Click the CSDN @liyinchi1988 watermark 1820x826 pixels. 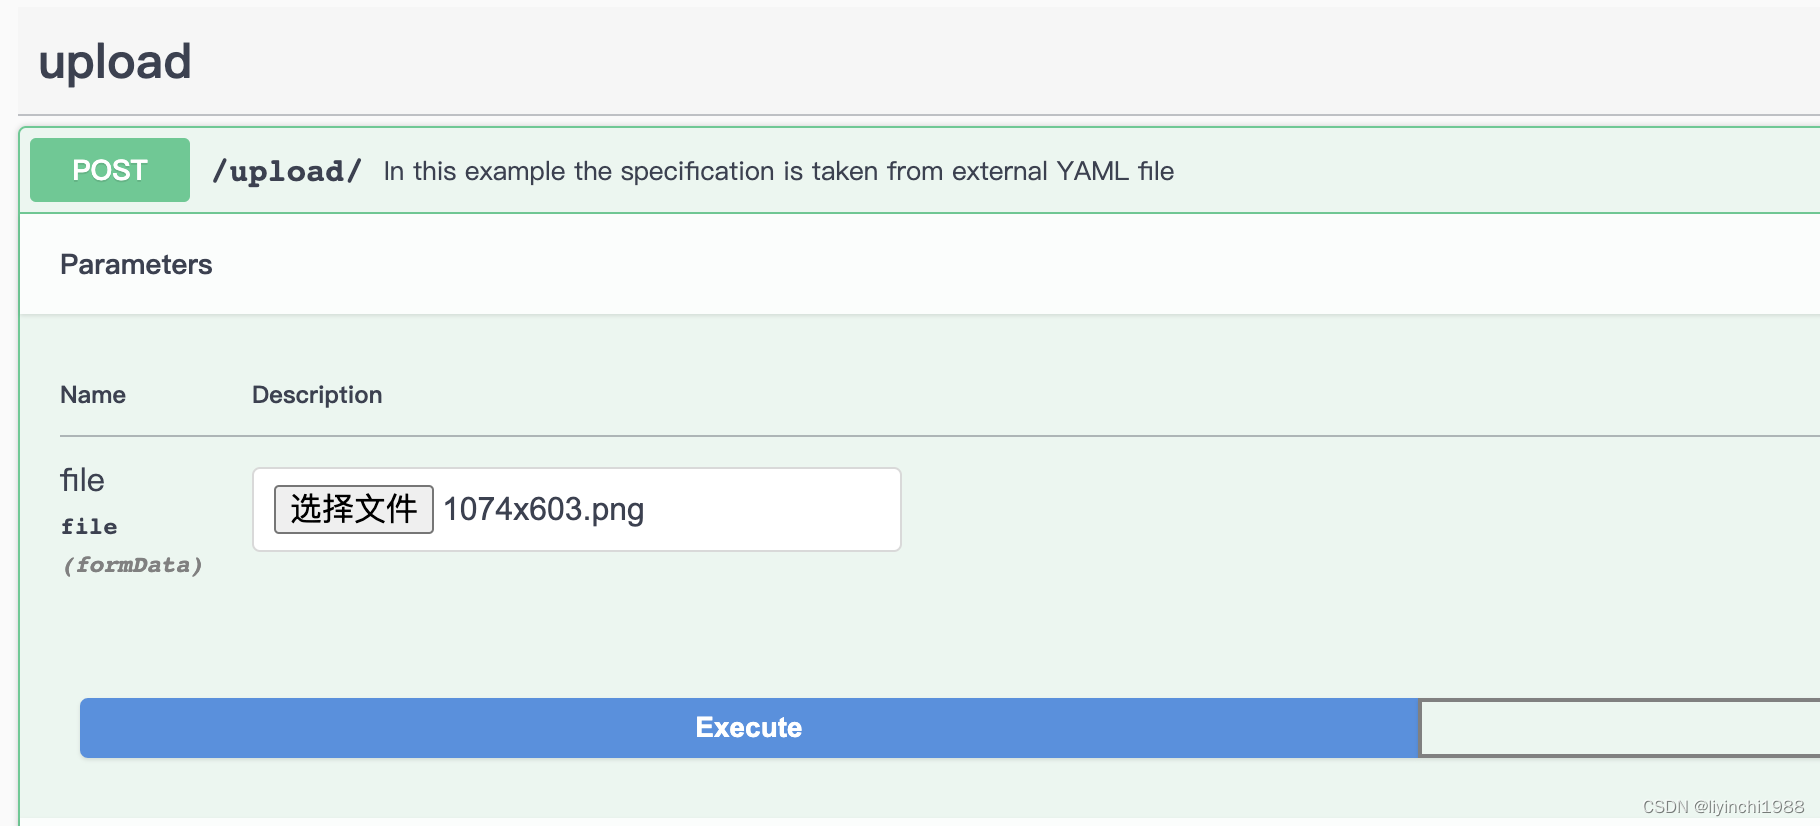point(1723,807)
